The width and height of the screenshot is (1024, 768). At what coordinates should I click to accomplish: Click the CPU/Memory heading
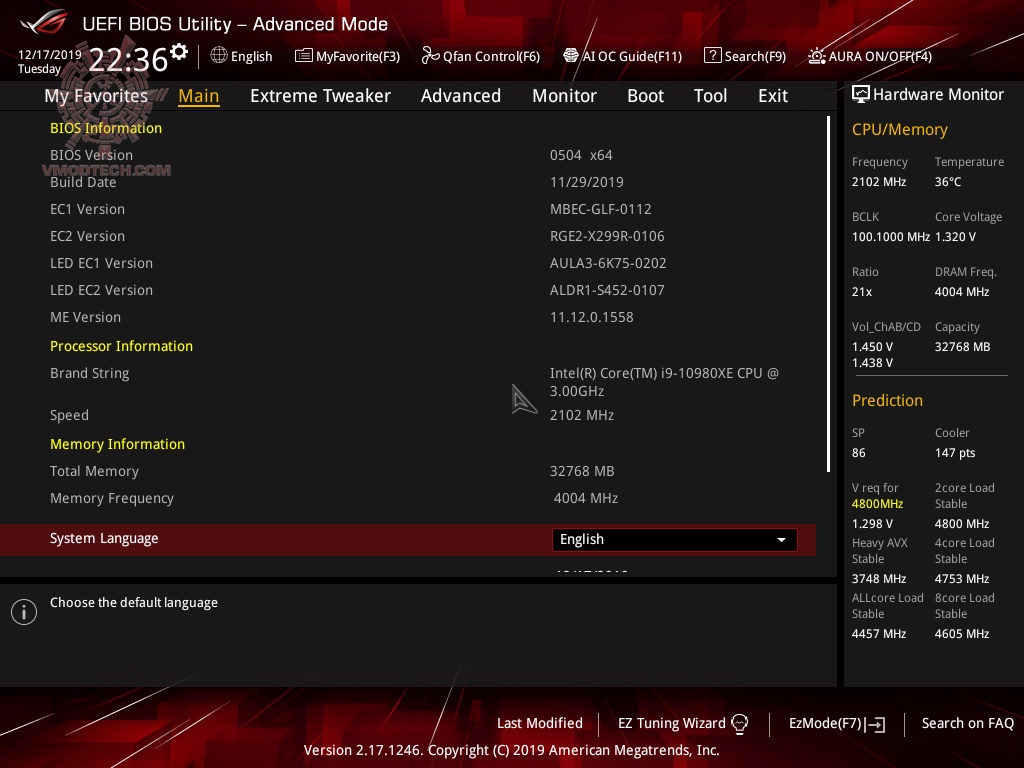[899, 130]
